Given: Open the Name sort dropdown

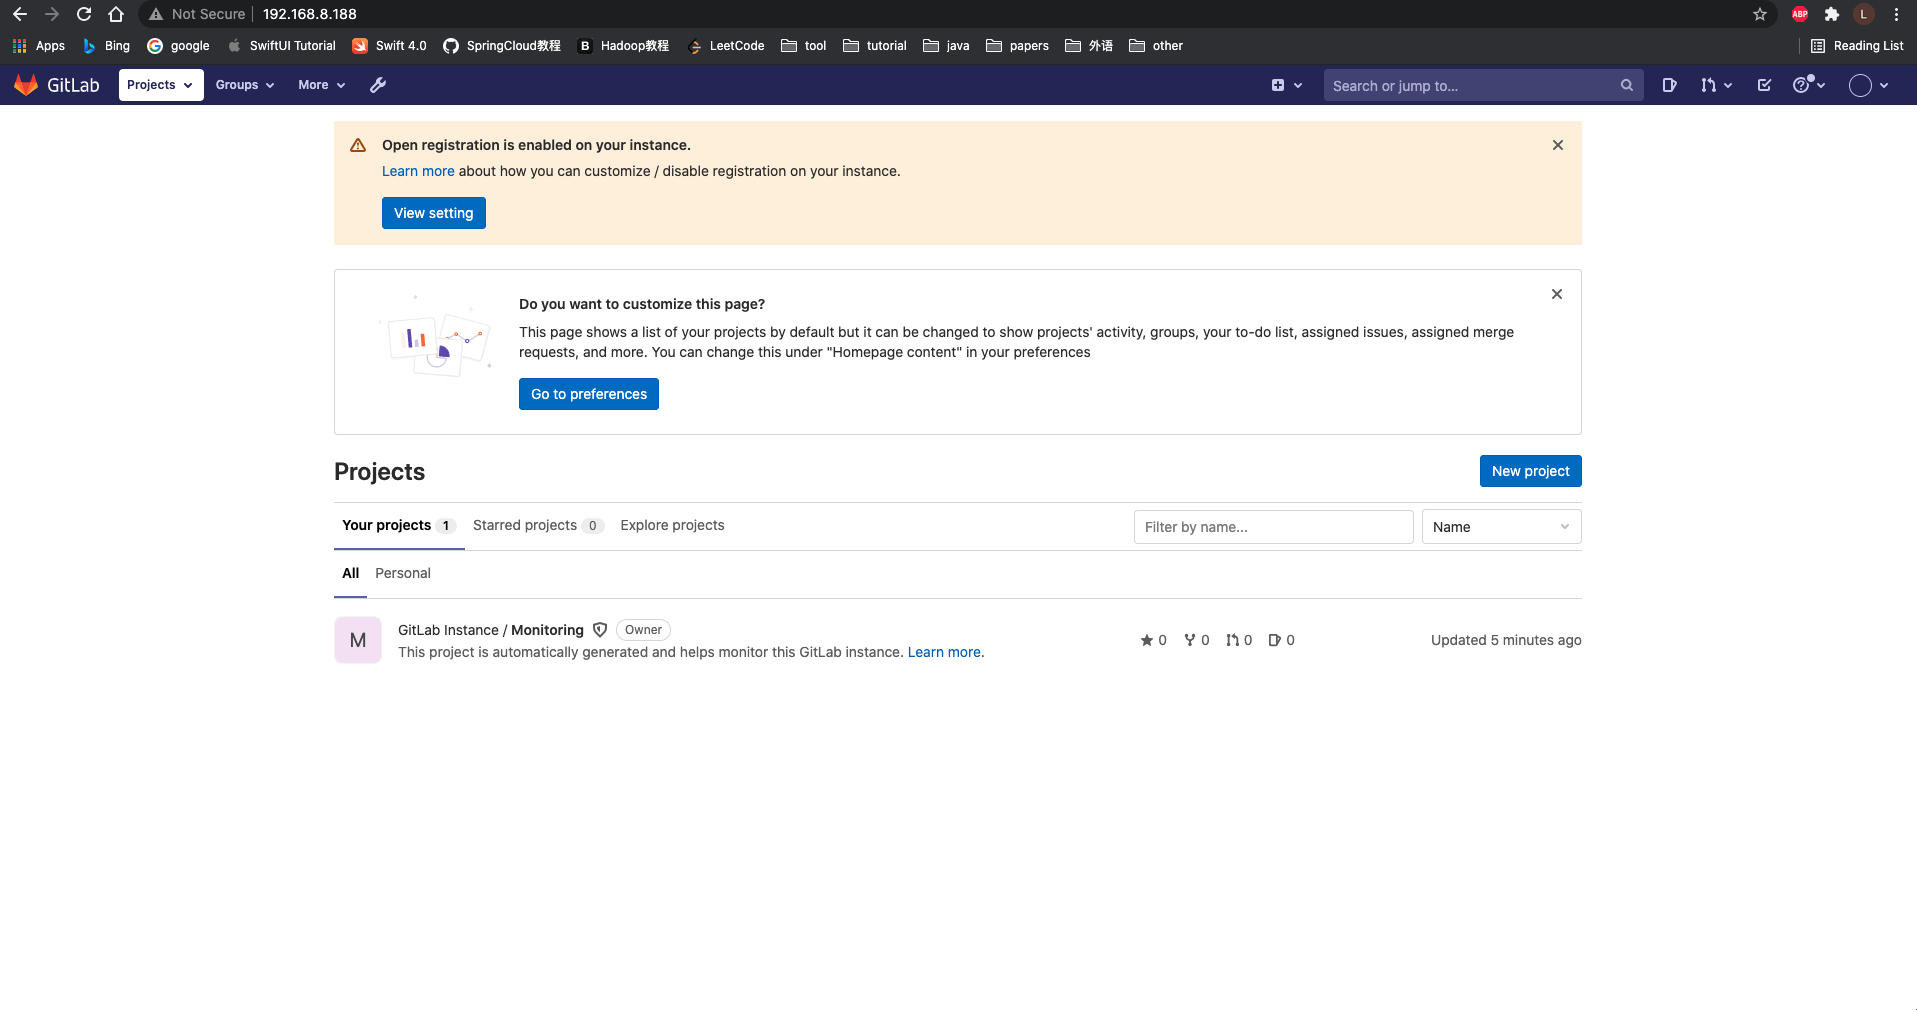Looking at the screenshot, I should (1501, 527).
